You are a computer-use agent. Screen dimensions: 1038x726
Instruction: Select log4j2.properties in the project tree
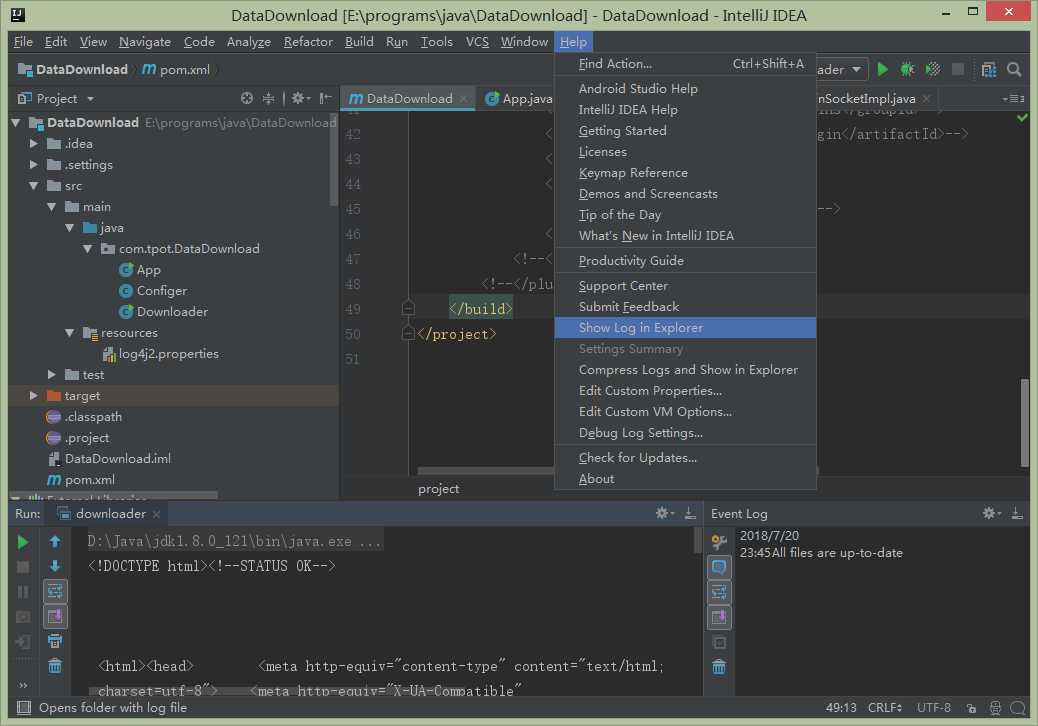(160, 354)
